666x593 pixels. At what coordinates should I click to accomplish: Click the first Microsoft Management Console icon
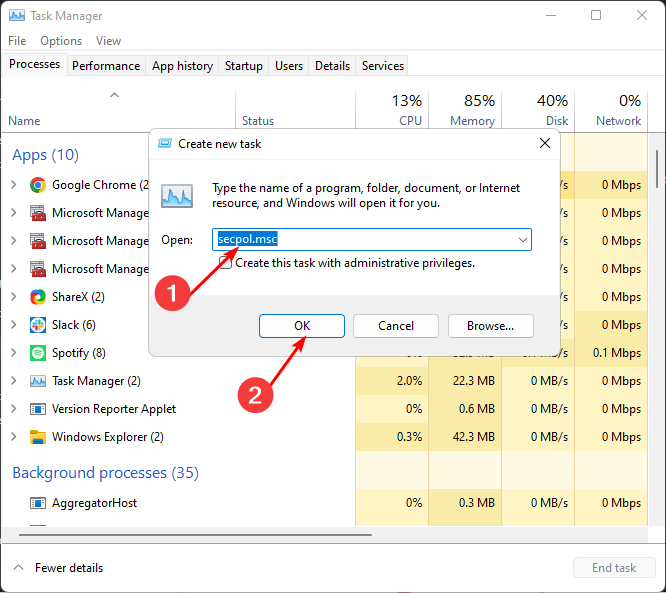38,213
